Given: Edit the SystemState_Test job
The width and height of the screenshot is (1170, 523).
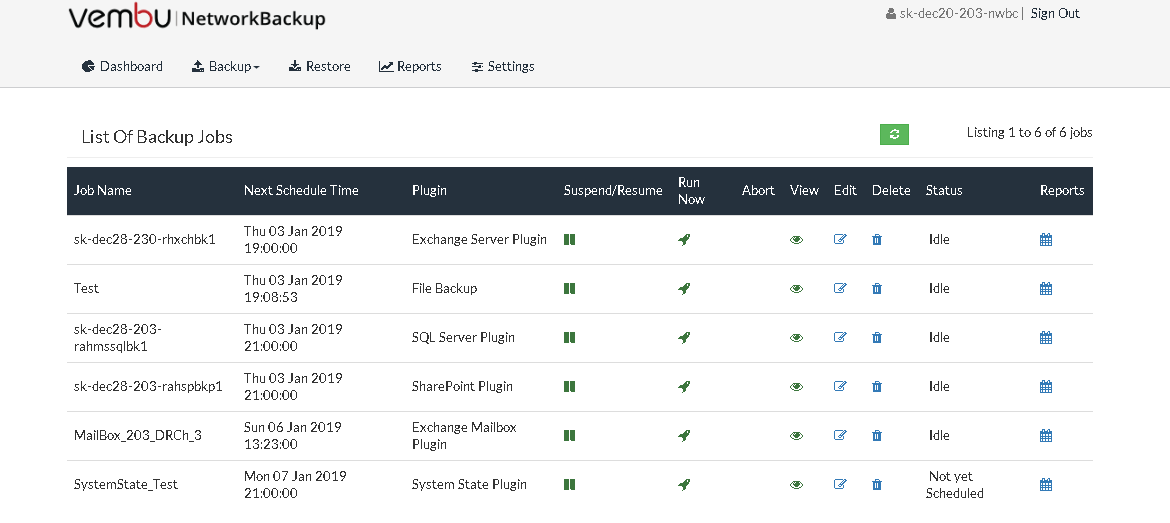Looking at the screenshot, I should [840, 484].
